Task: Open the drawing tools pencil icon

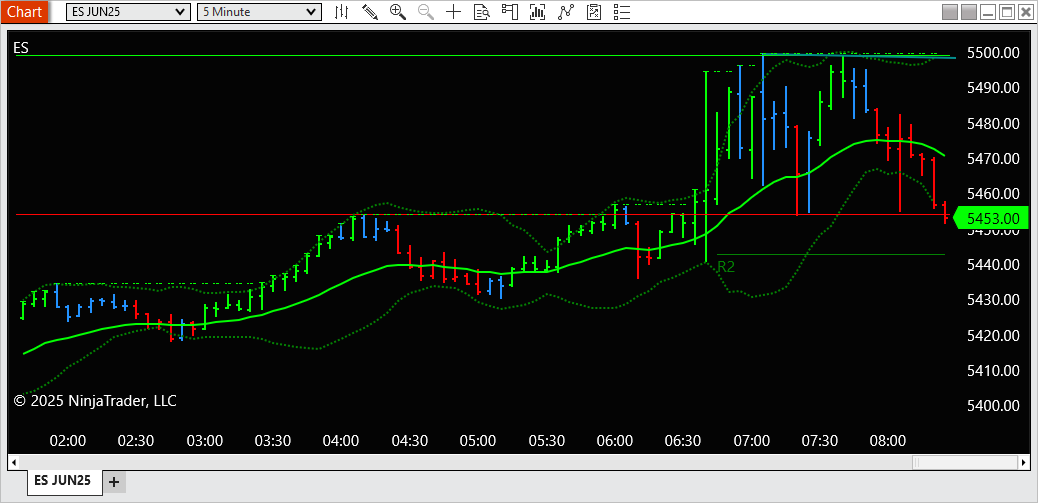Action: coord(370,11)
